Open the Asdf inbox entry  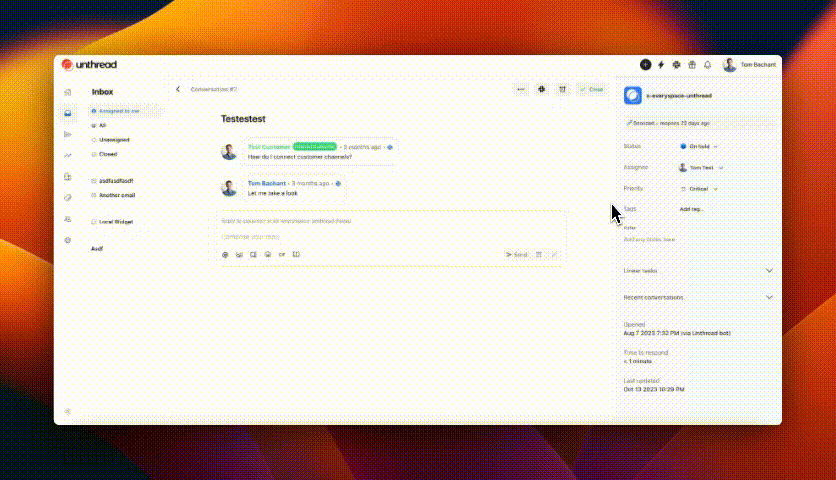[97, 249]
